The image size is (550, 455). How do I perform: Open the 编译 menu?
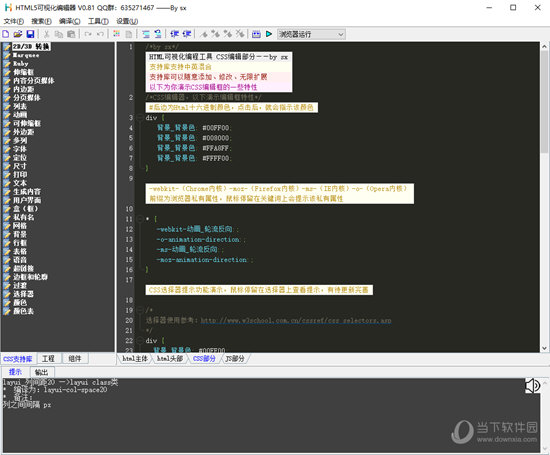(69, 21)
